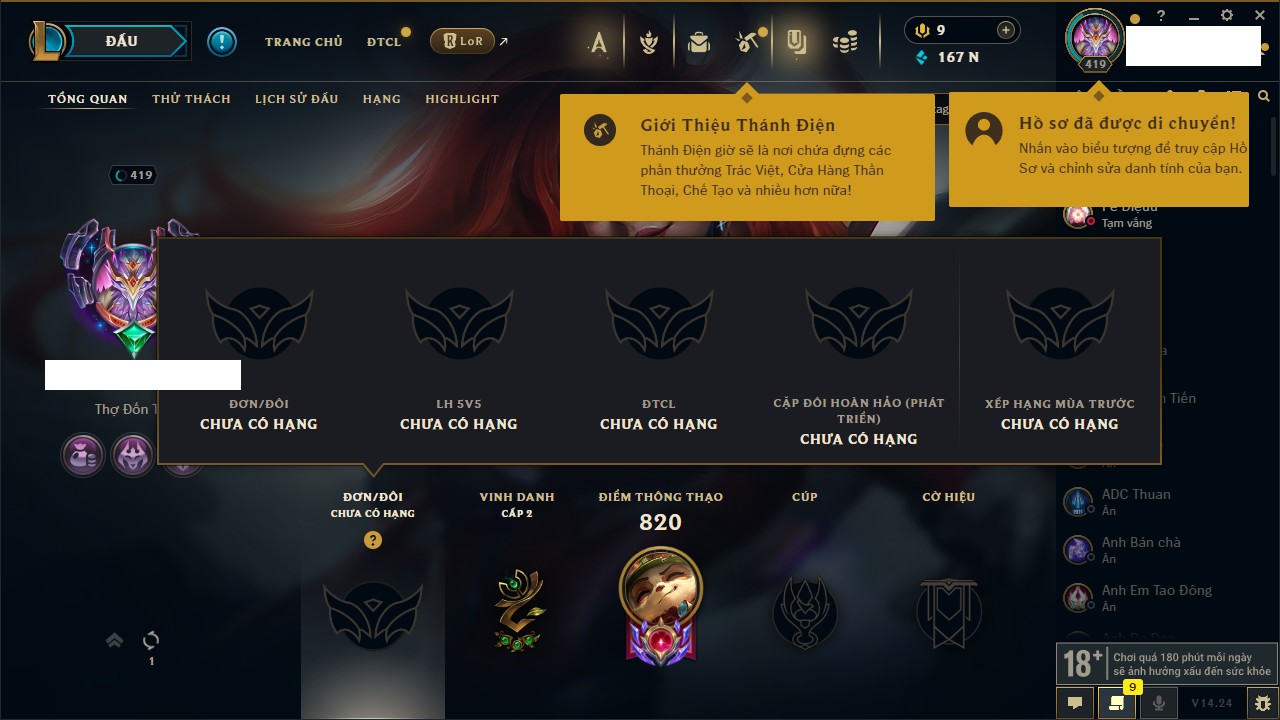The height and width of the screenshot is (720, 1280).
Task: Click the Đơn/Đôi rank help question mark
Action: coord(373,540)
